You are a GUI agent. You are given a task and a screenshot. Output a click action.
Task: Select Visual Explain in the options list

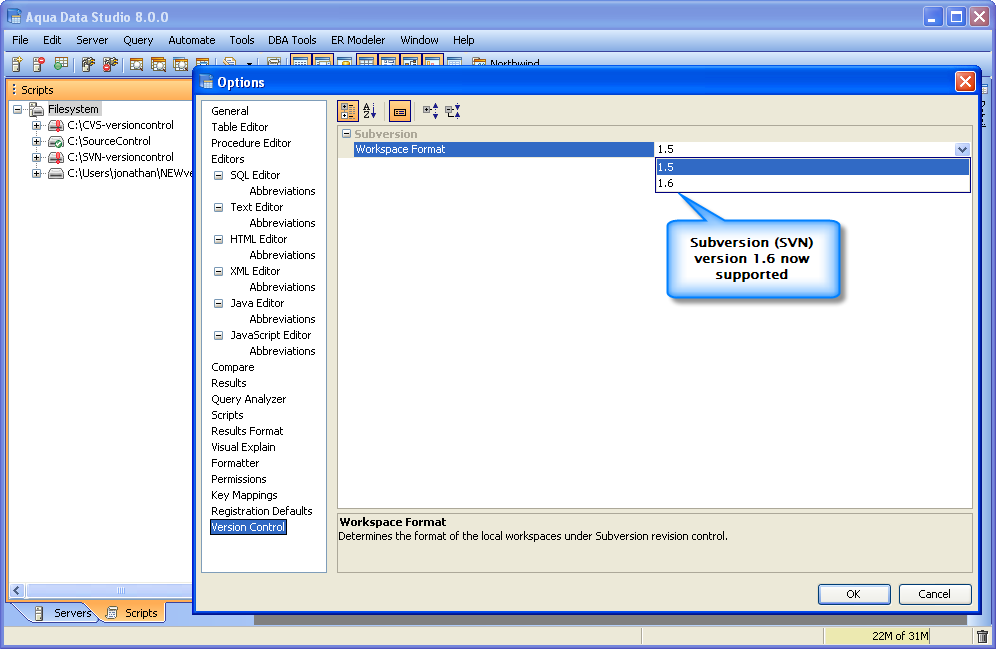[x=243, y=447]
